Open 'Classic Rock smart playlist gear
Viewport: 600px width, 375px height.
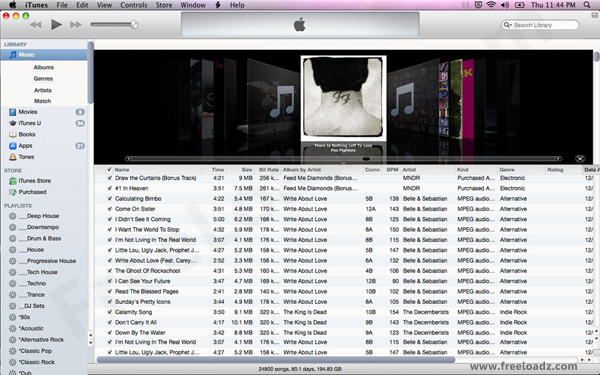point(13,362)
